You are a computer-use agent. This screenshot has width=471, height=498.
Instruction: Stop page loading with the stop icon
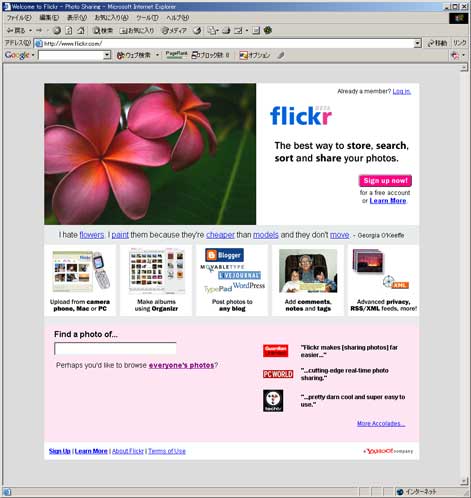point(57,31)
